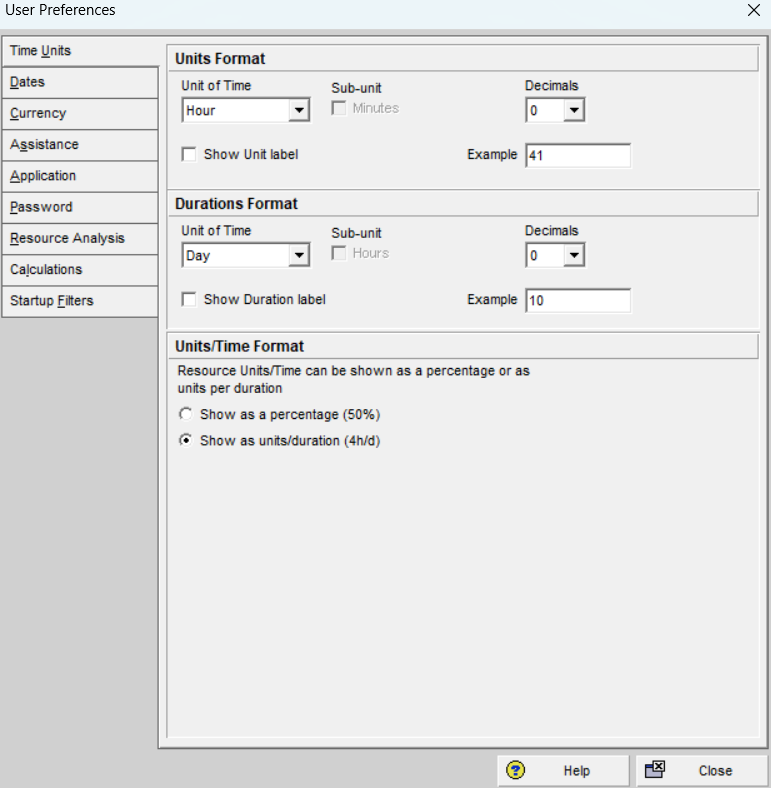Toggle the Hours sub-unit checkbox

[x=339, y=254]
